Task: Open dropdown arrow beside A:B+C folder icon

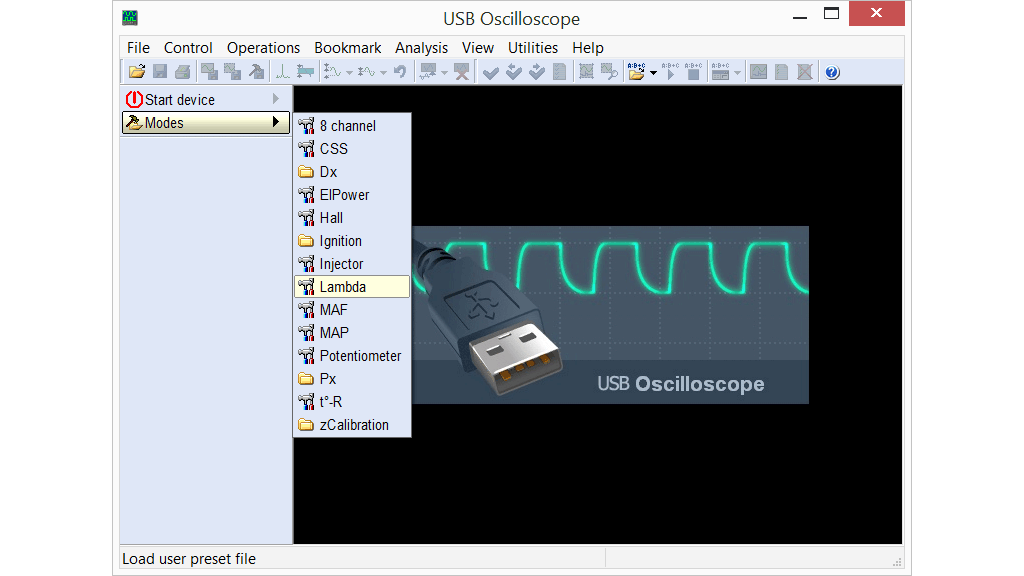Action: click(x=653, y=73)
